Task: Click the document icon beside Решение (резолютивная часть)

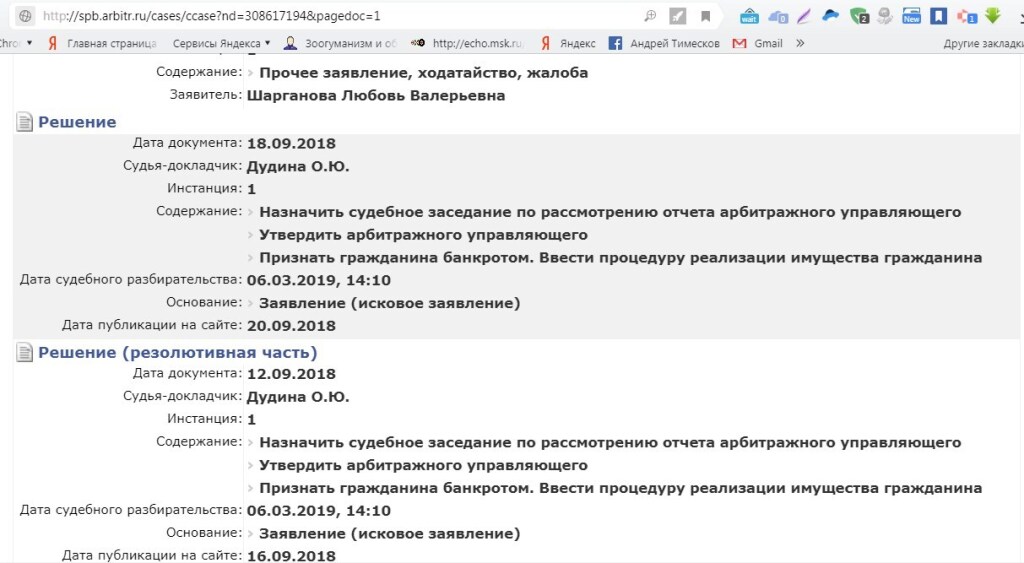Action: [x=25, y=353]
